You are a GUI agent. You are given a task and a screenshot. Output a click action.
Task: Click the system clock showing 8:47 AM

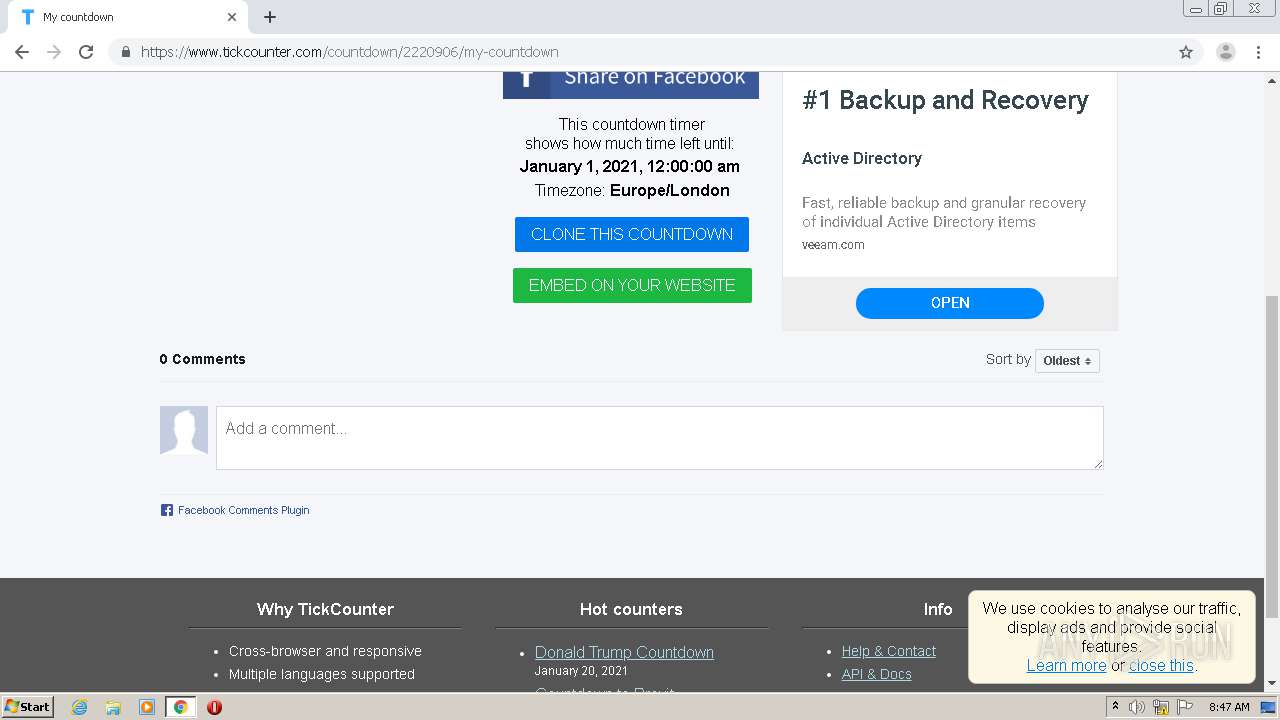[1229, 707]
